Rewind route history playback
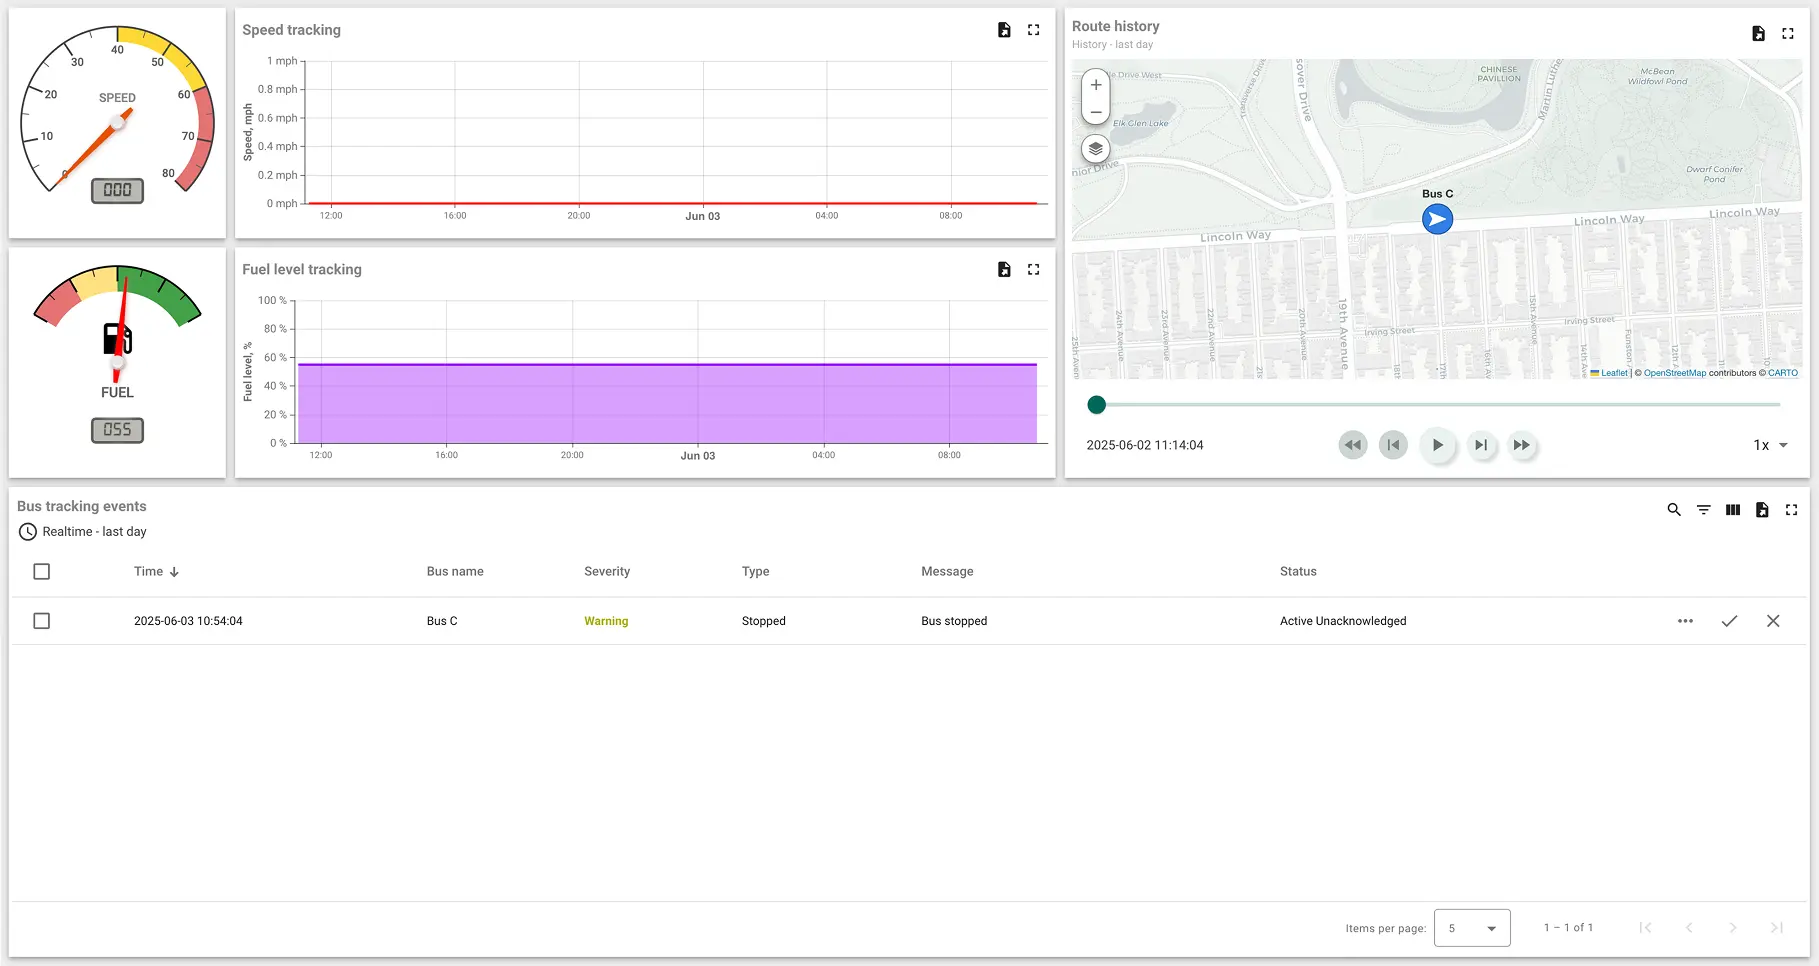The image size is (1819, 966). coord(1353,445)
